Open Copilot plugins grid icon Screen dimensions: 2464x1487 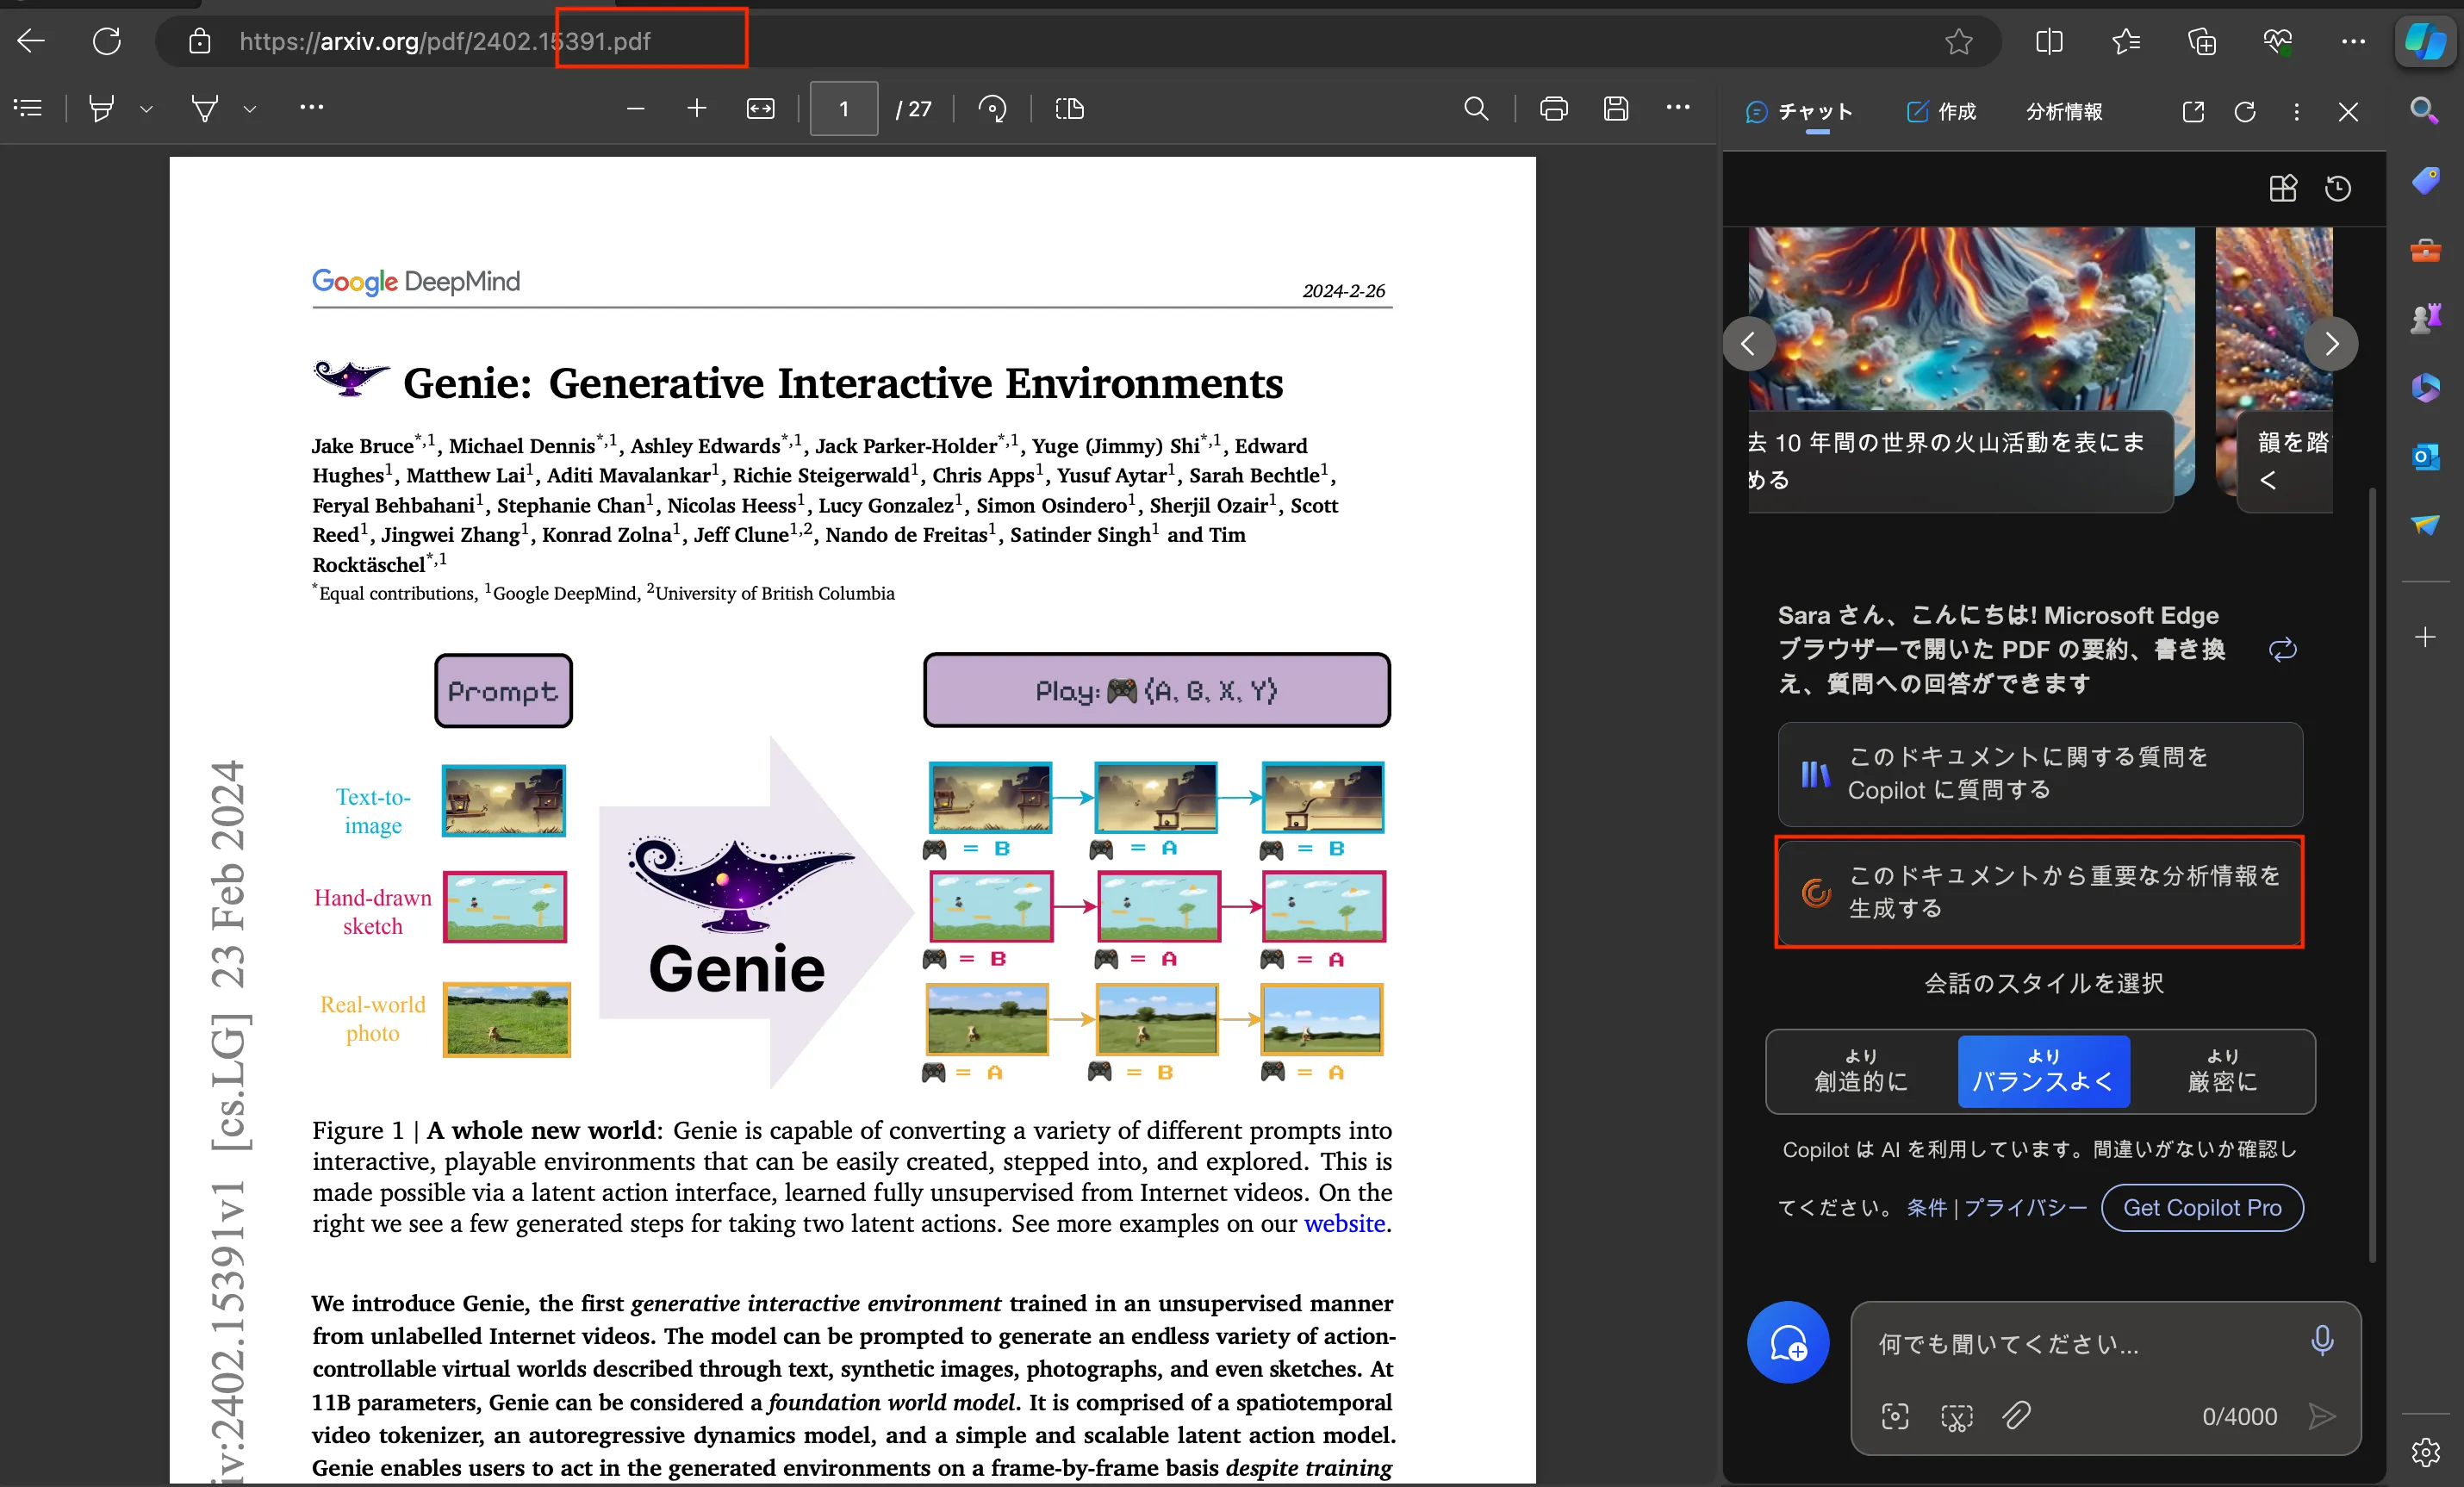pyautogui.click(x=2283, y=188)
